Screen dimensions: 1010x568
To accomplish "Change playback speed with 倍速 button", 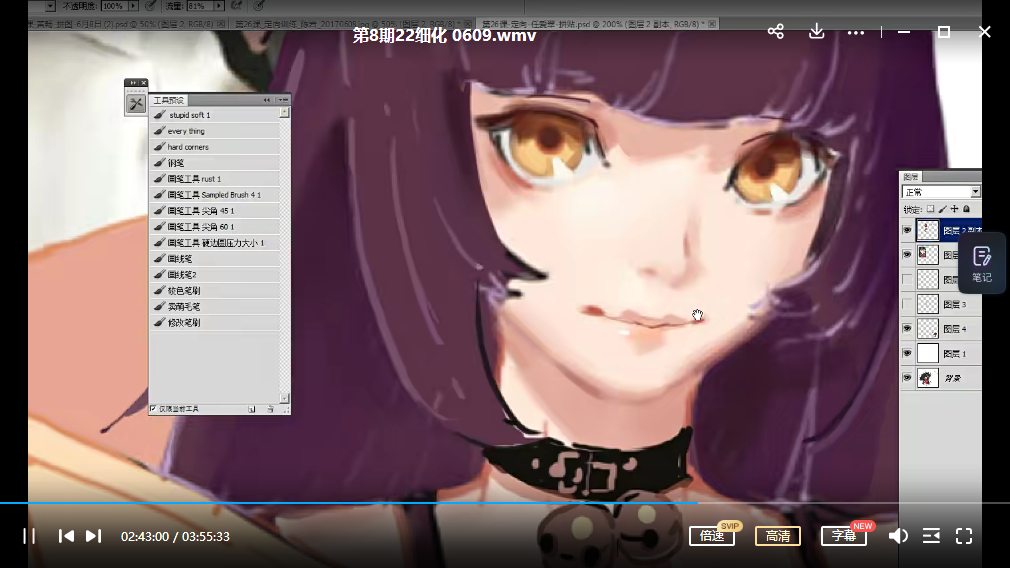I will coord(712,536).
